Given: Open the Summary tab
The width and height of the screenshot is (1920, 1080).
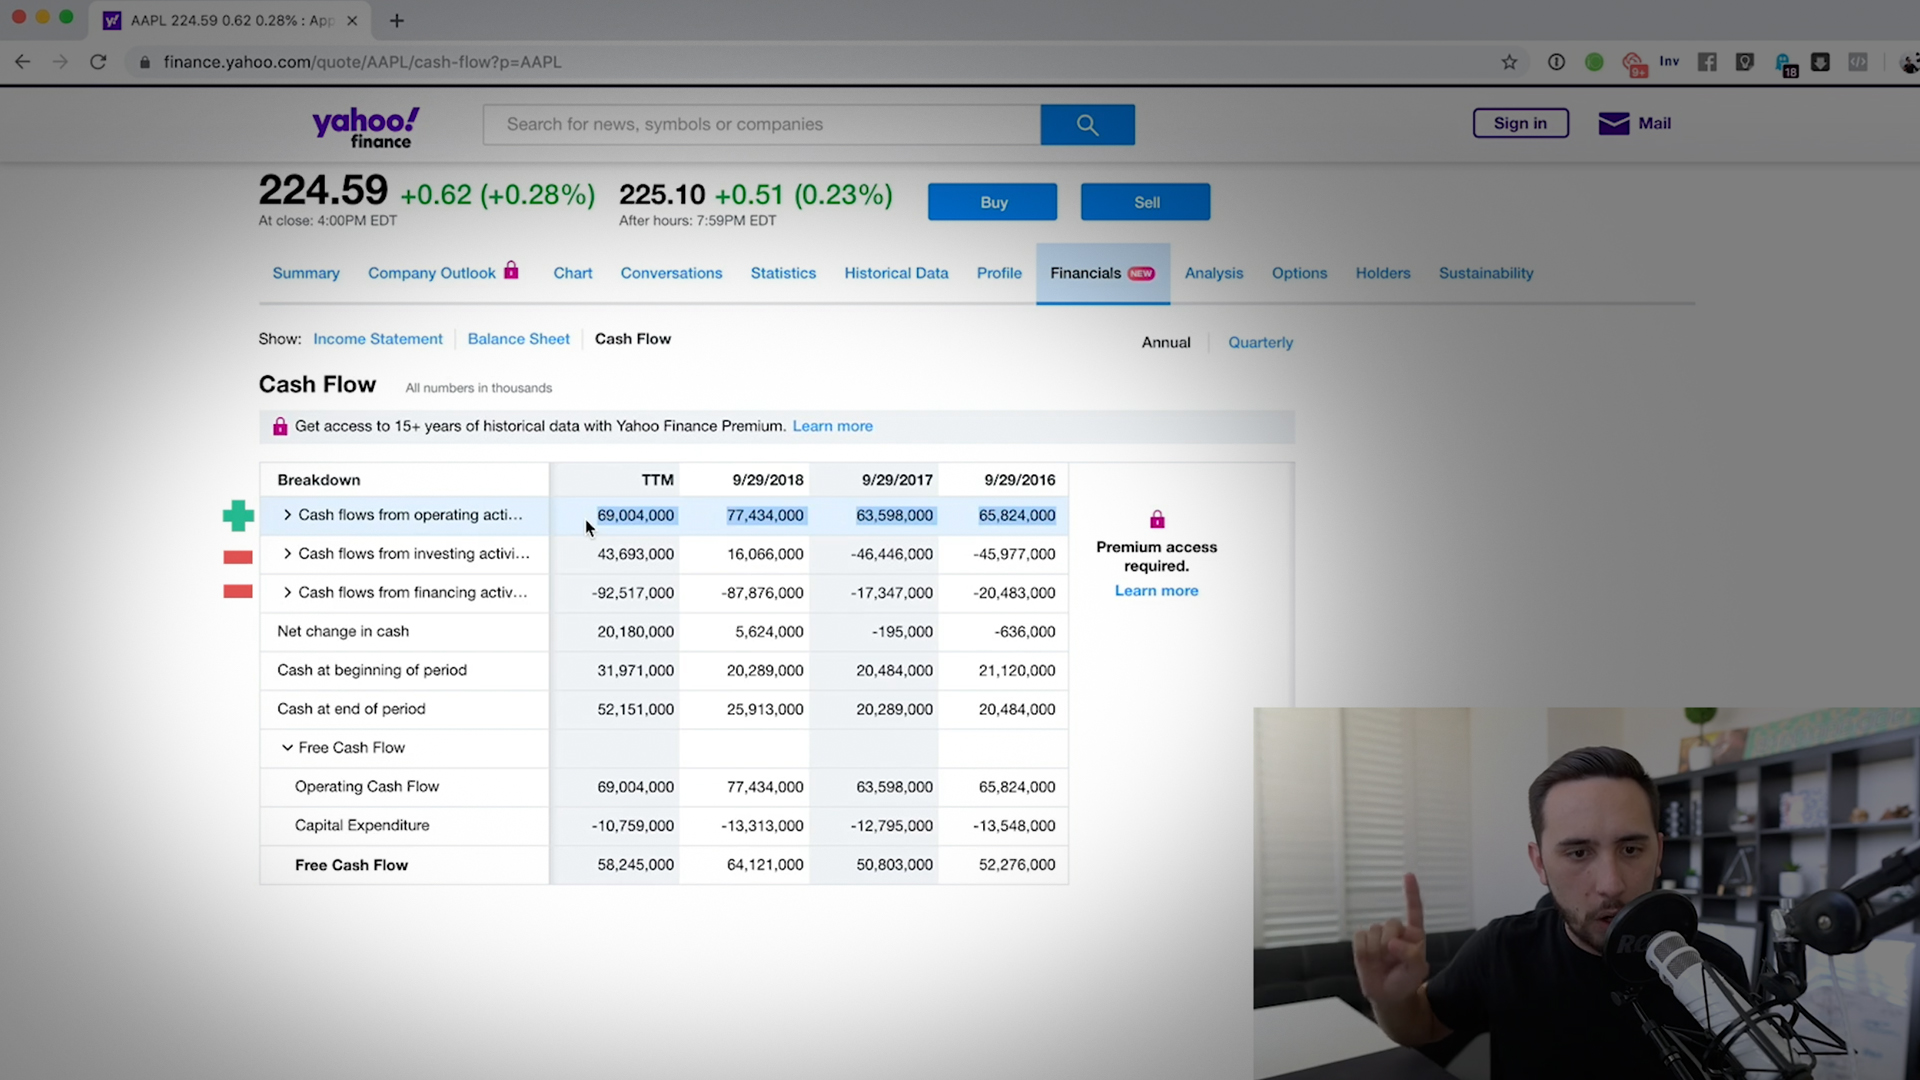Looking at the screenshot, I should coord(306,273).
